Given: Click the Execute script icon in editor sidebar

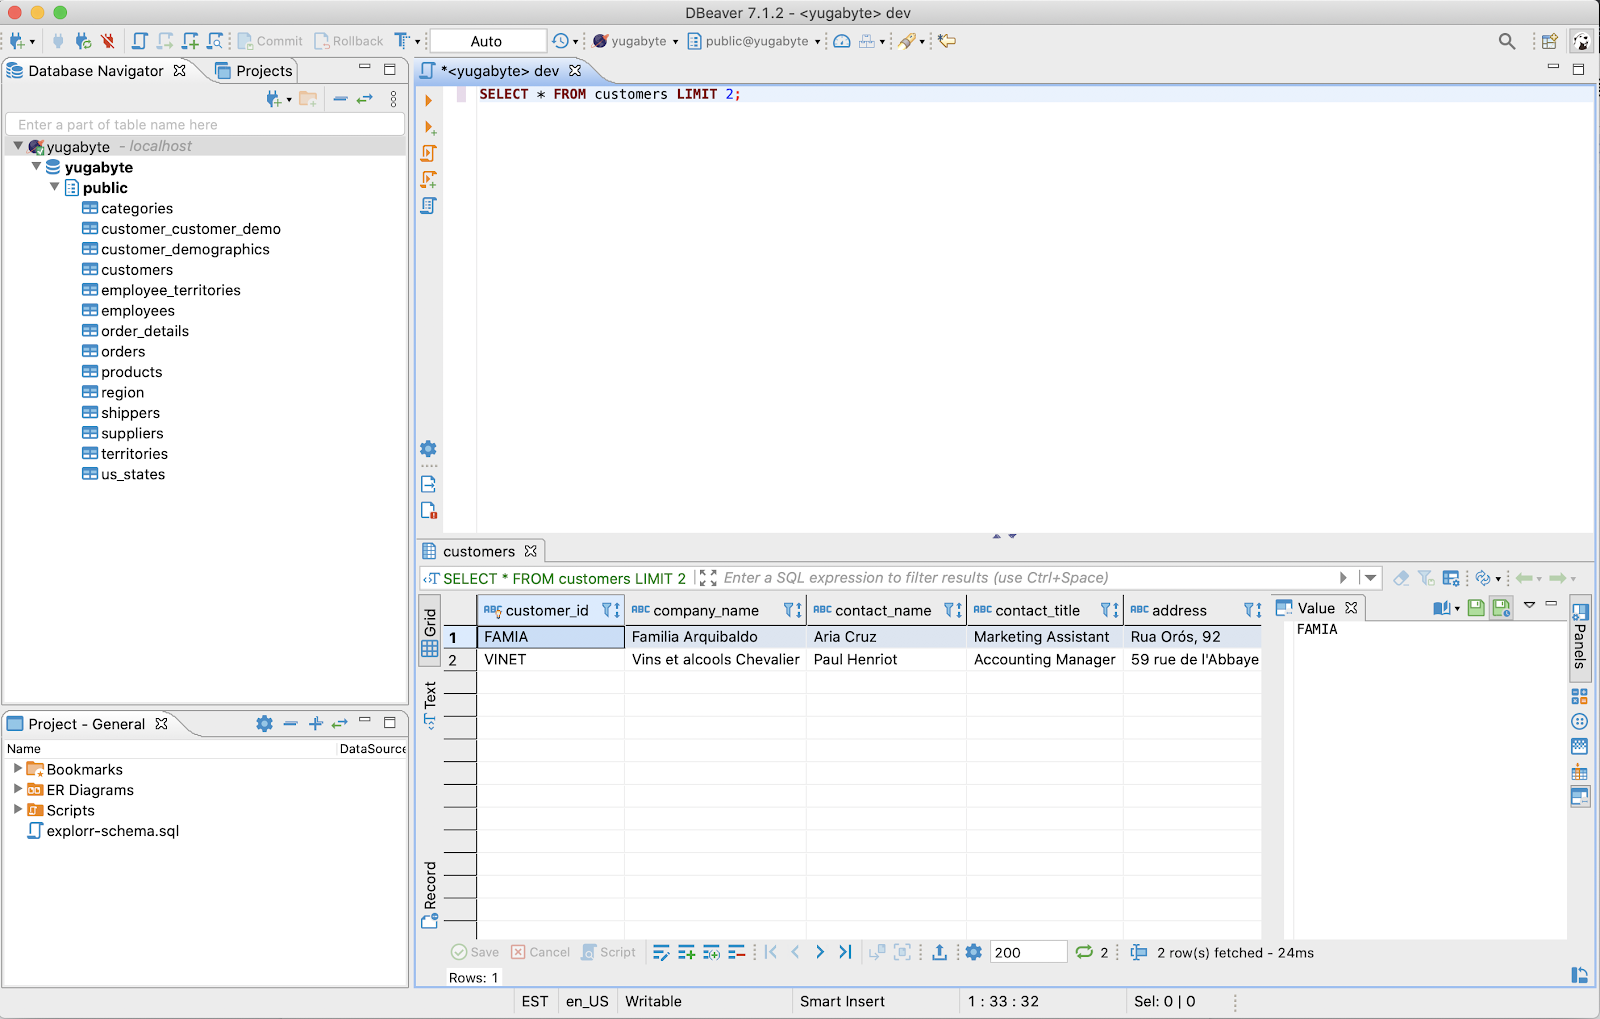Looking at the screenshot, I should 428,153.
